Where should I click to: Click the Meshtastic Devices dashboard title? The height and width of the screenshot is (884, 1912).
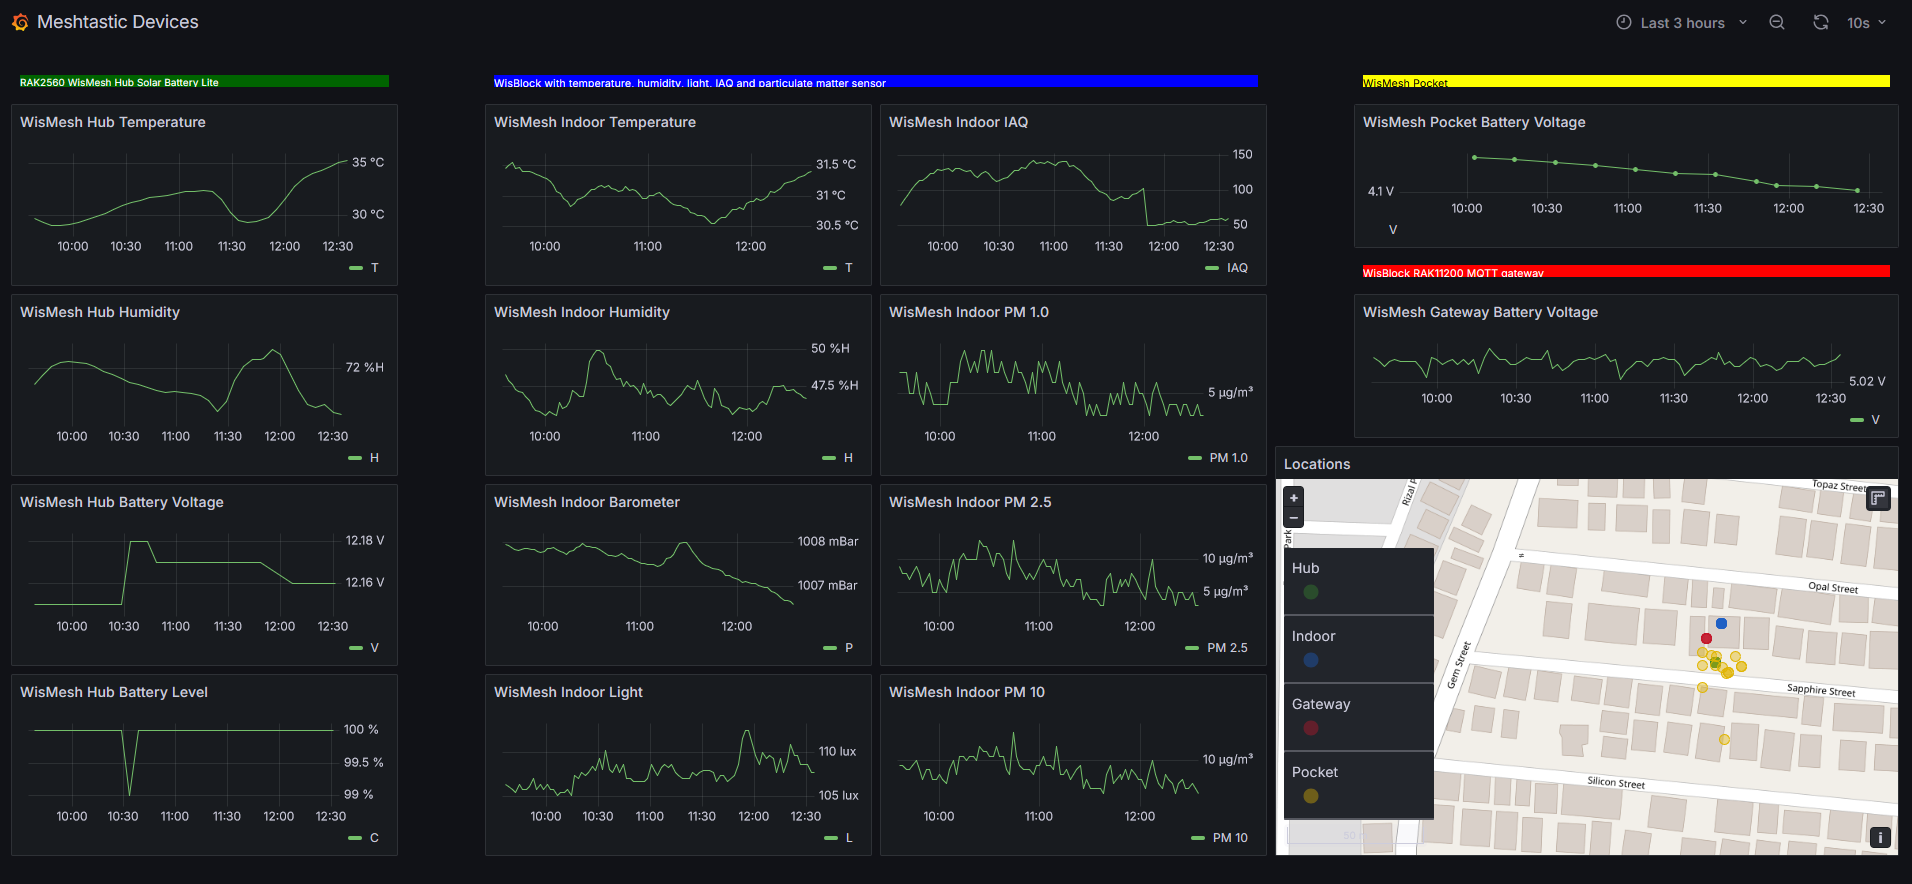click(x=118, y=22)
